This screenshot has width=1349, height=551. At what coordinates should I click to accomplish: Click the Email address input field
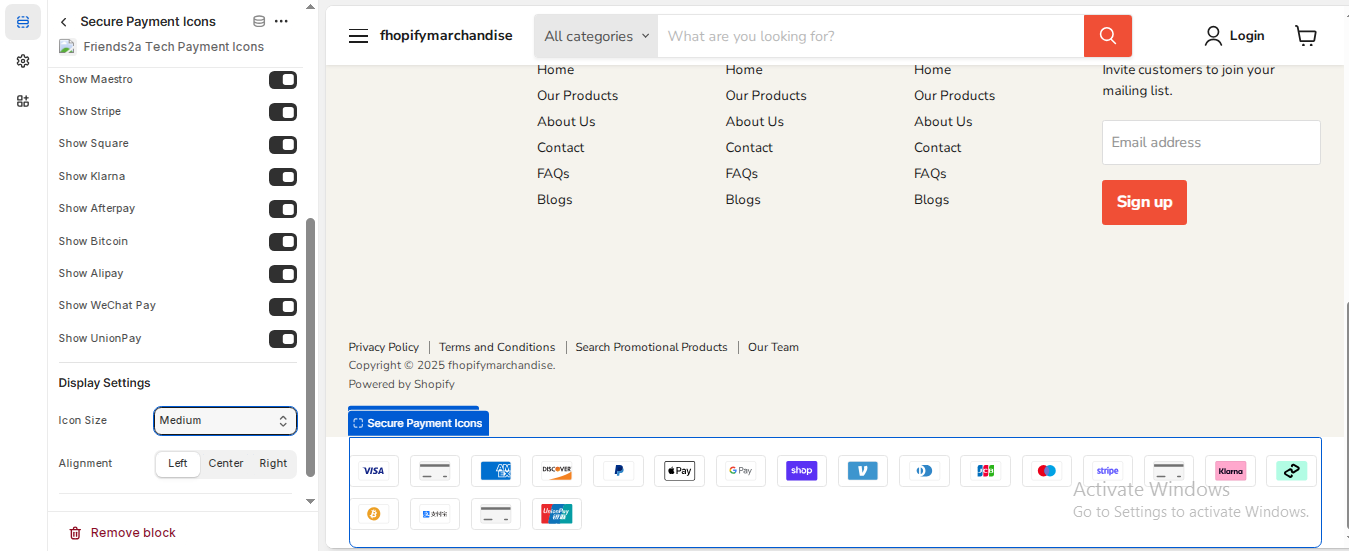[x=1210, y=143]
